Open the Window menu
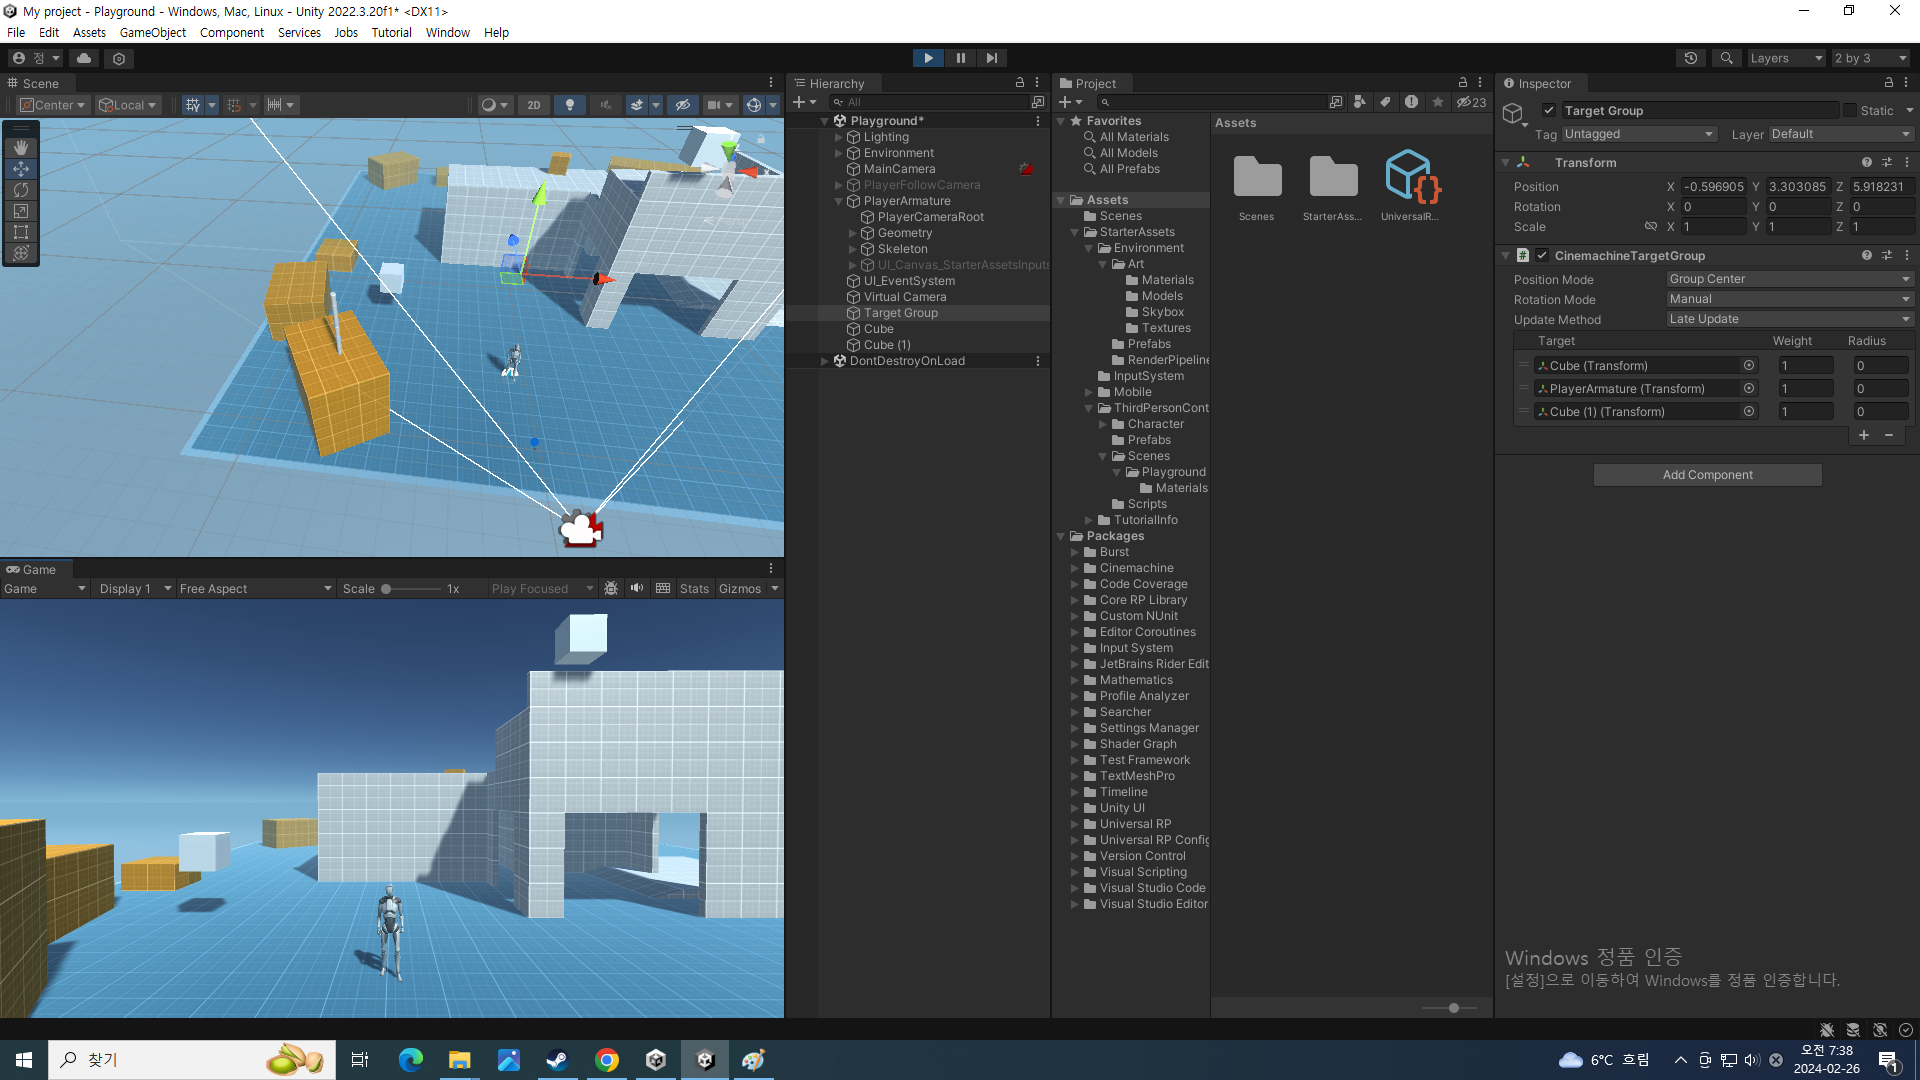 [447, 32]
